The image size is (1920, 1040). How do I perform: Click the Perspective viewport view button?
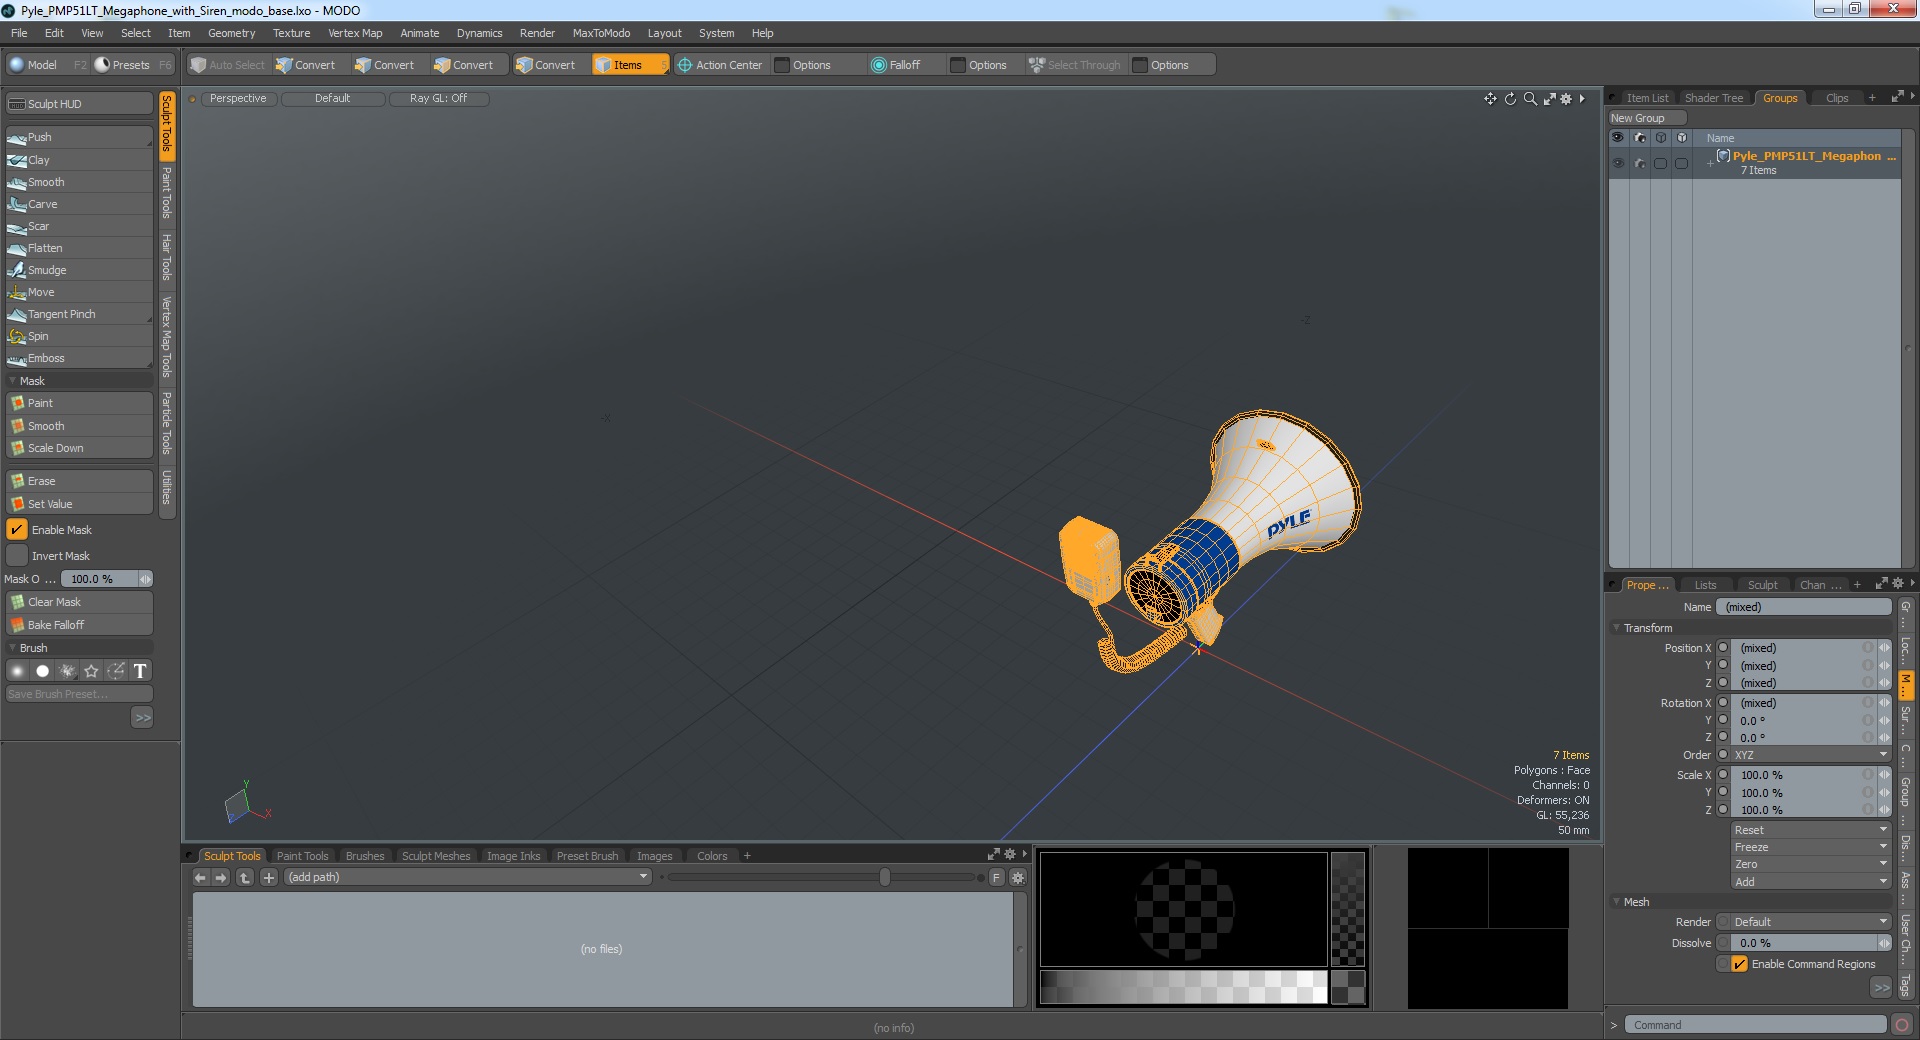pos(238,98)
